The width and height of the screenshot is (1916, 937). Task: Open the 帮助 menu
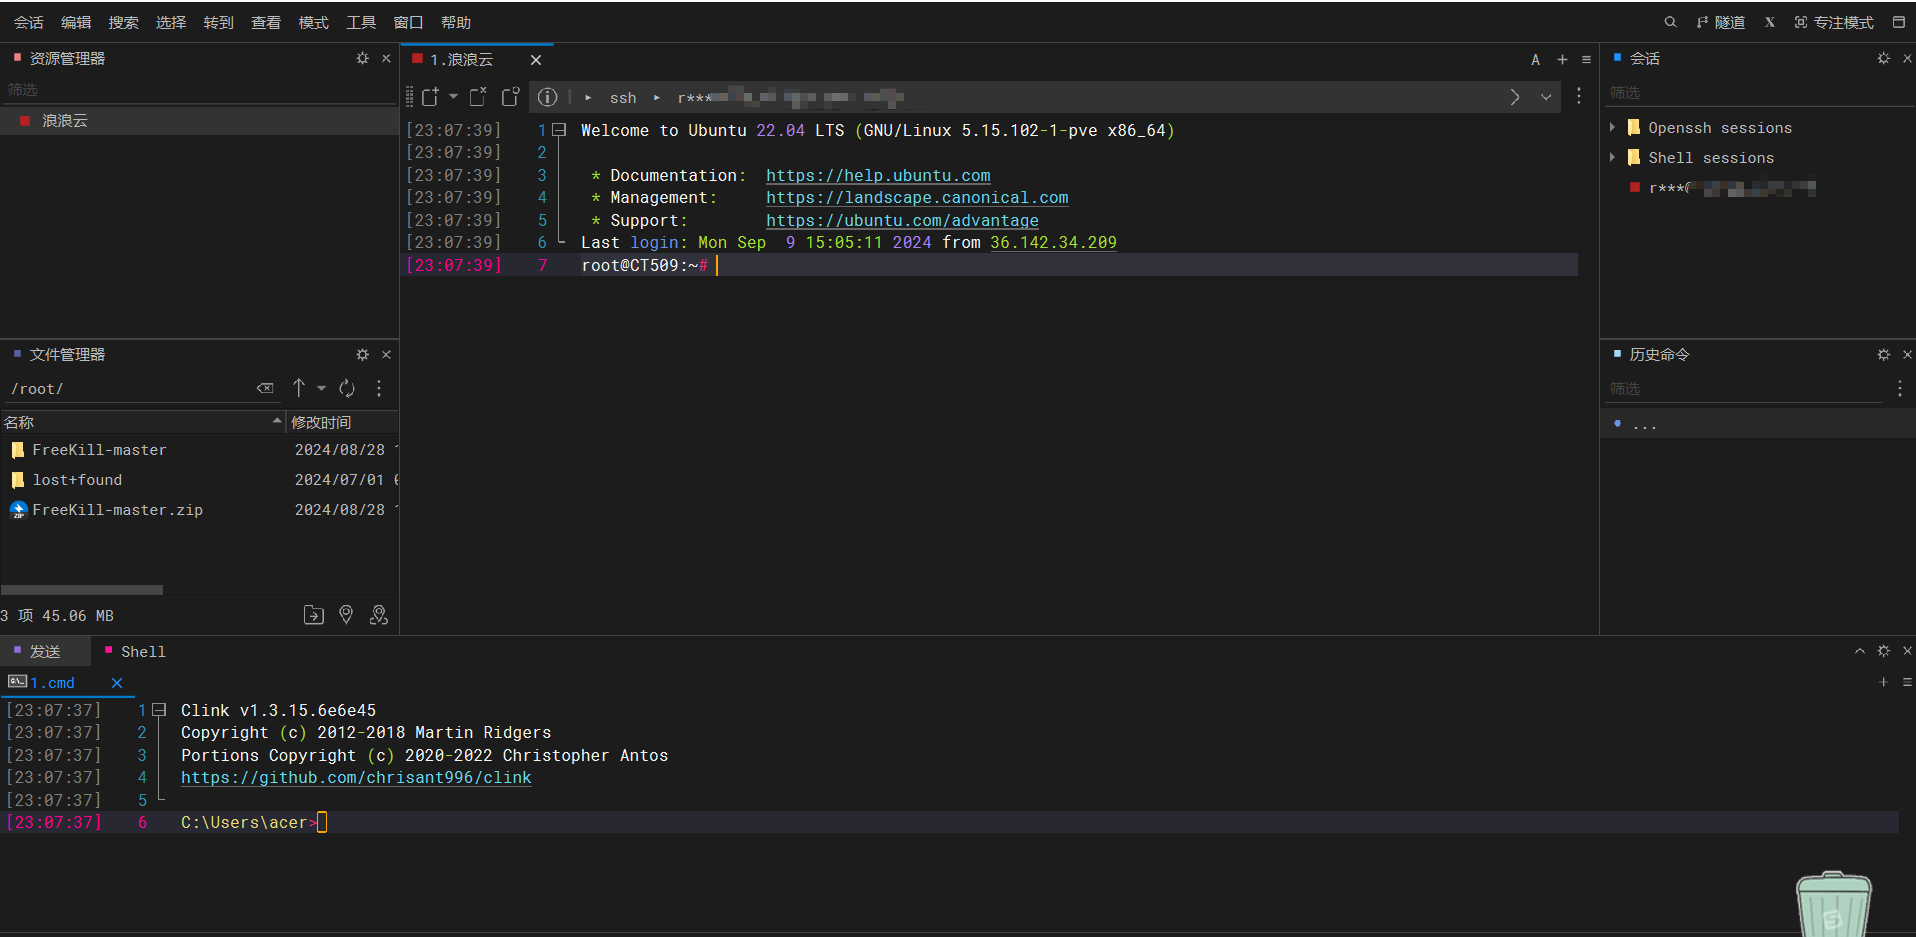pyautogui.click(x=456, y=22)
